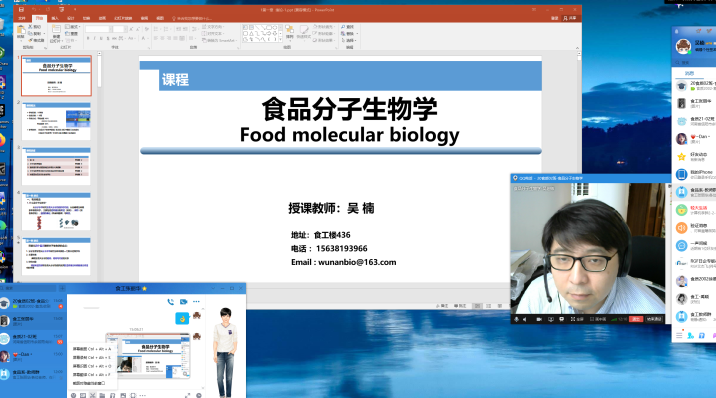Click the end-call button in QQ call window
The image size is (716, 398).
click(654, 319)
